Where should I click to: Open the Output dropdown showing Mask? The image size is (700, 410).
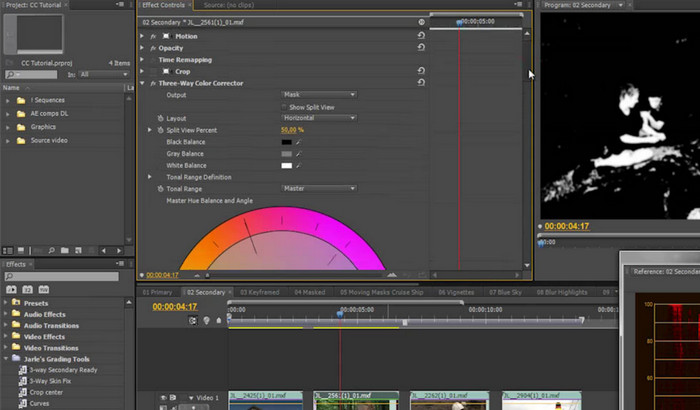pos(318,94)
